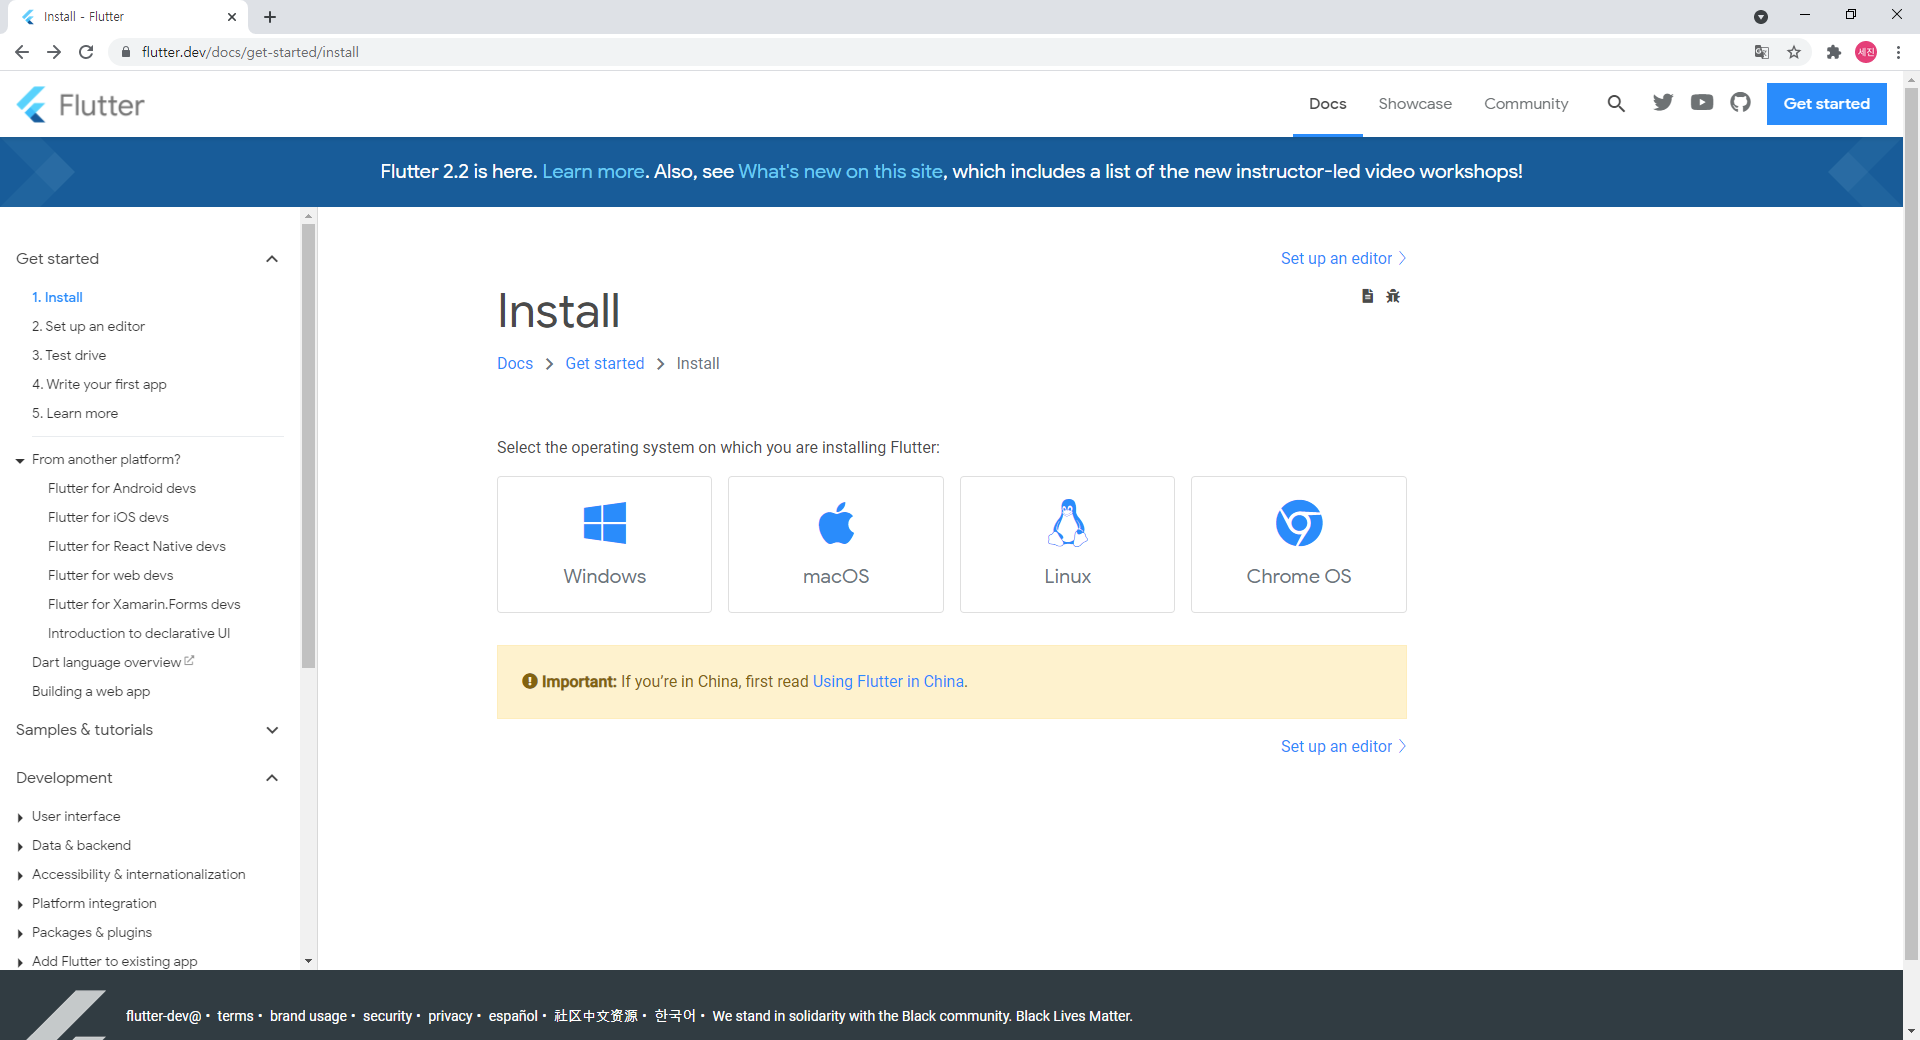Expand the Platform integration item

[x=20, y=904]
